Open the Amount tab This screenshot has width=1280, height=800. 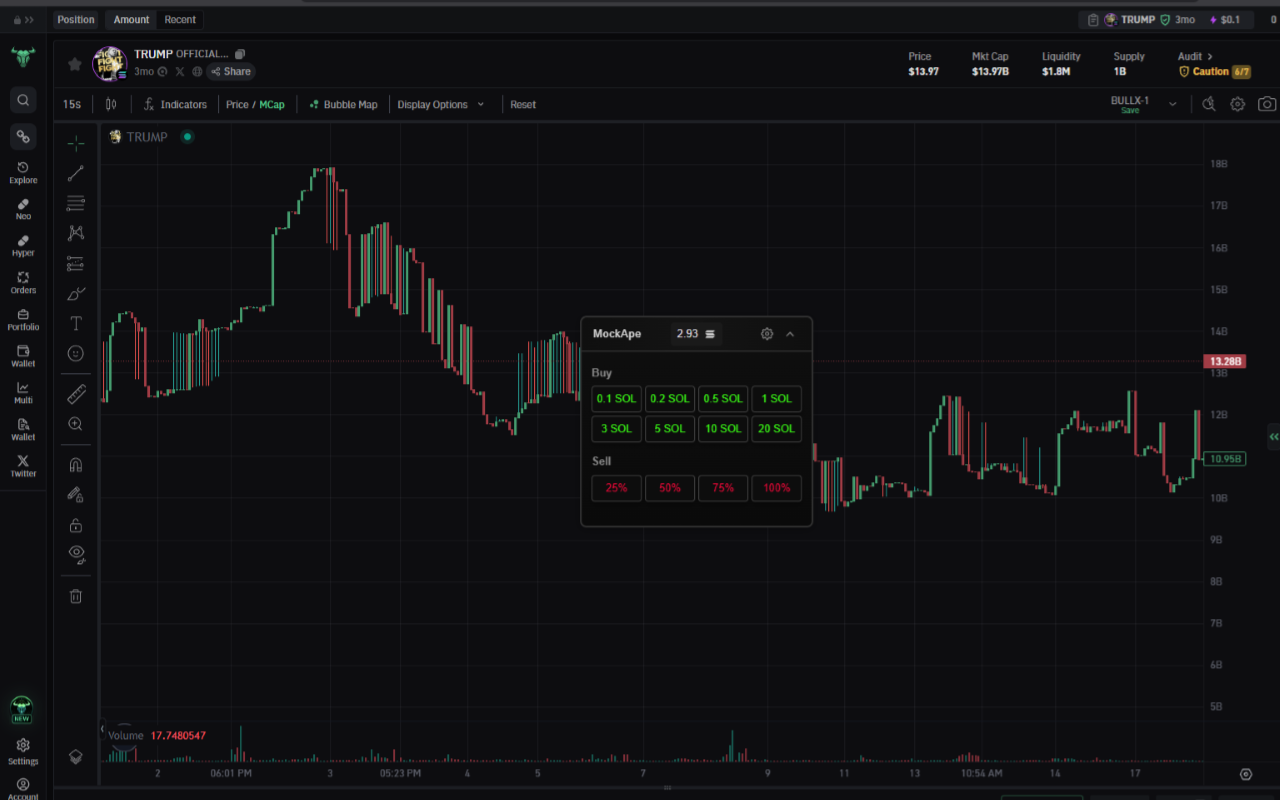click(x=130, y=19)
